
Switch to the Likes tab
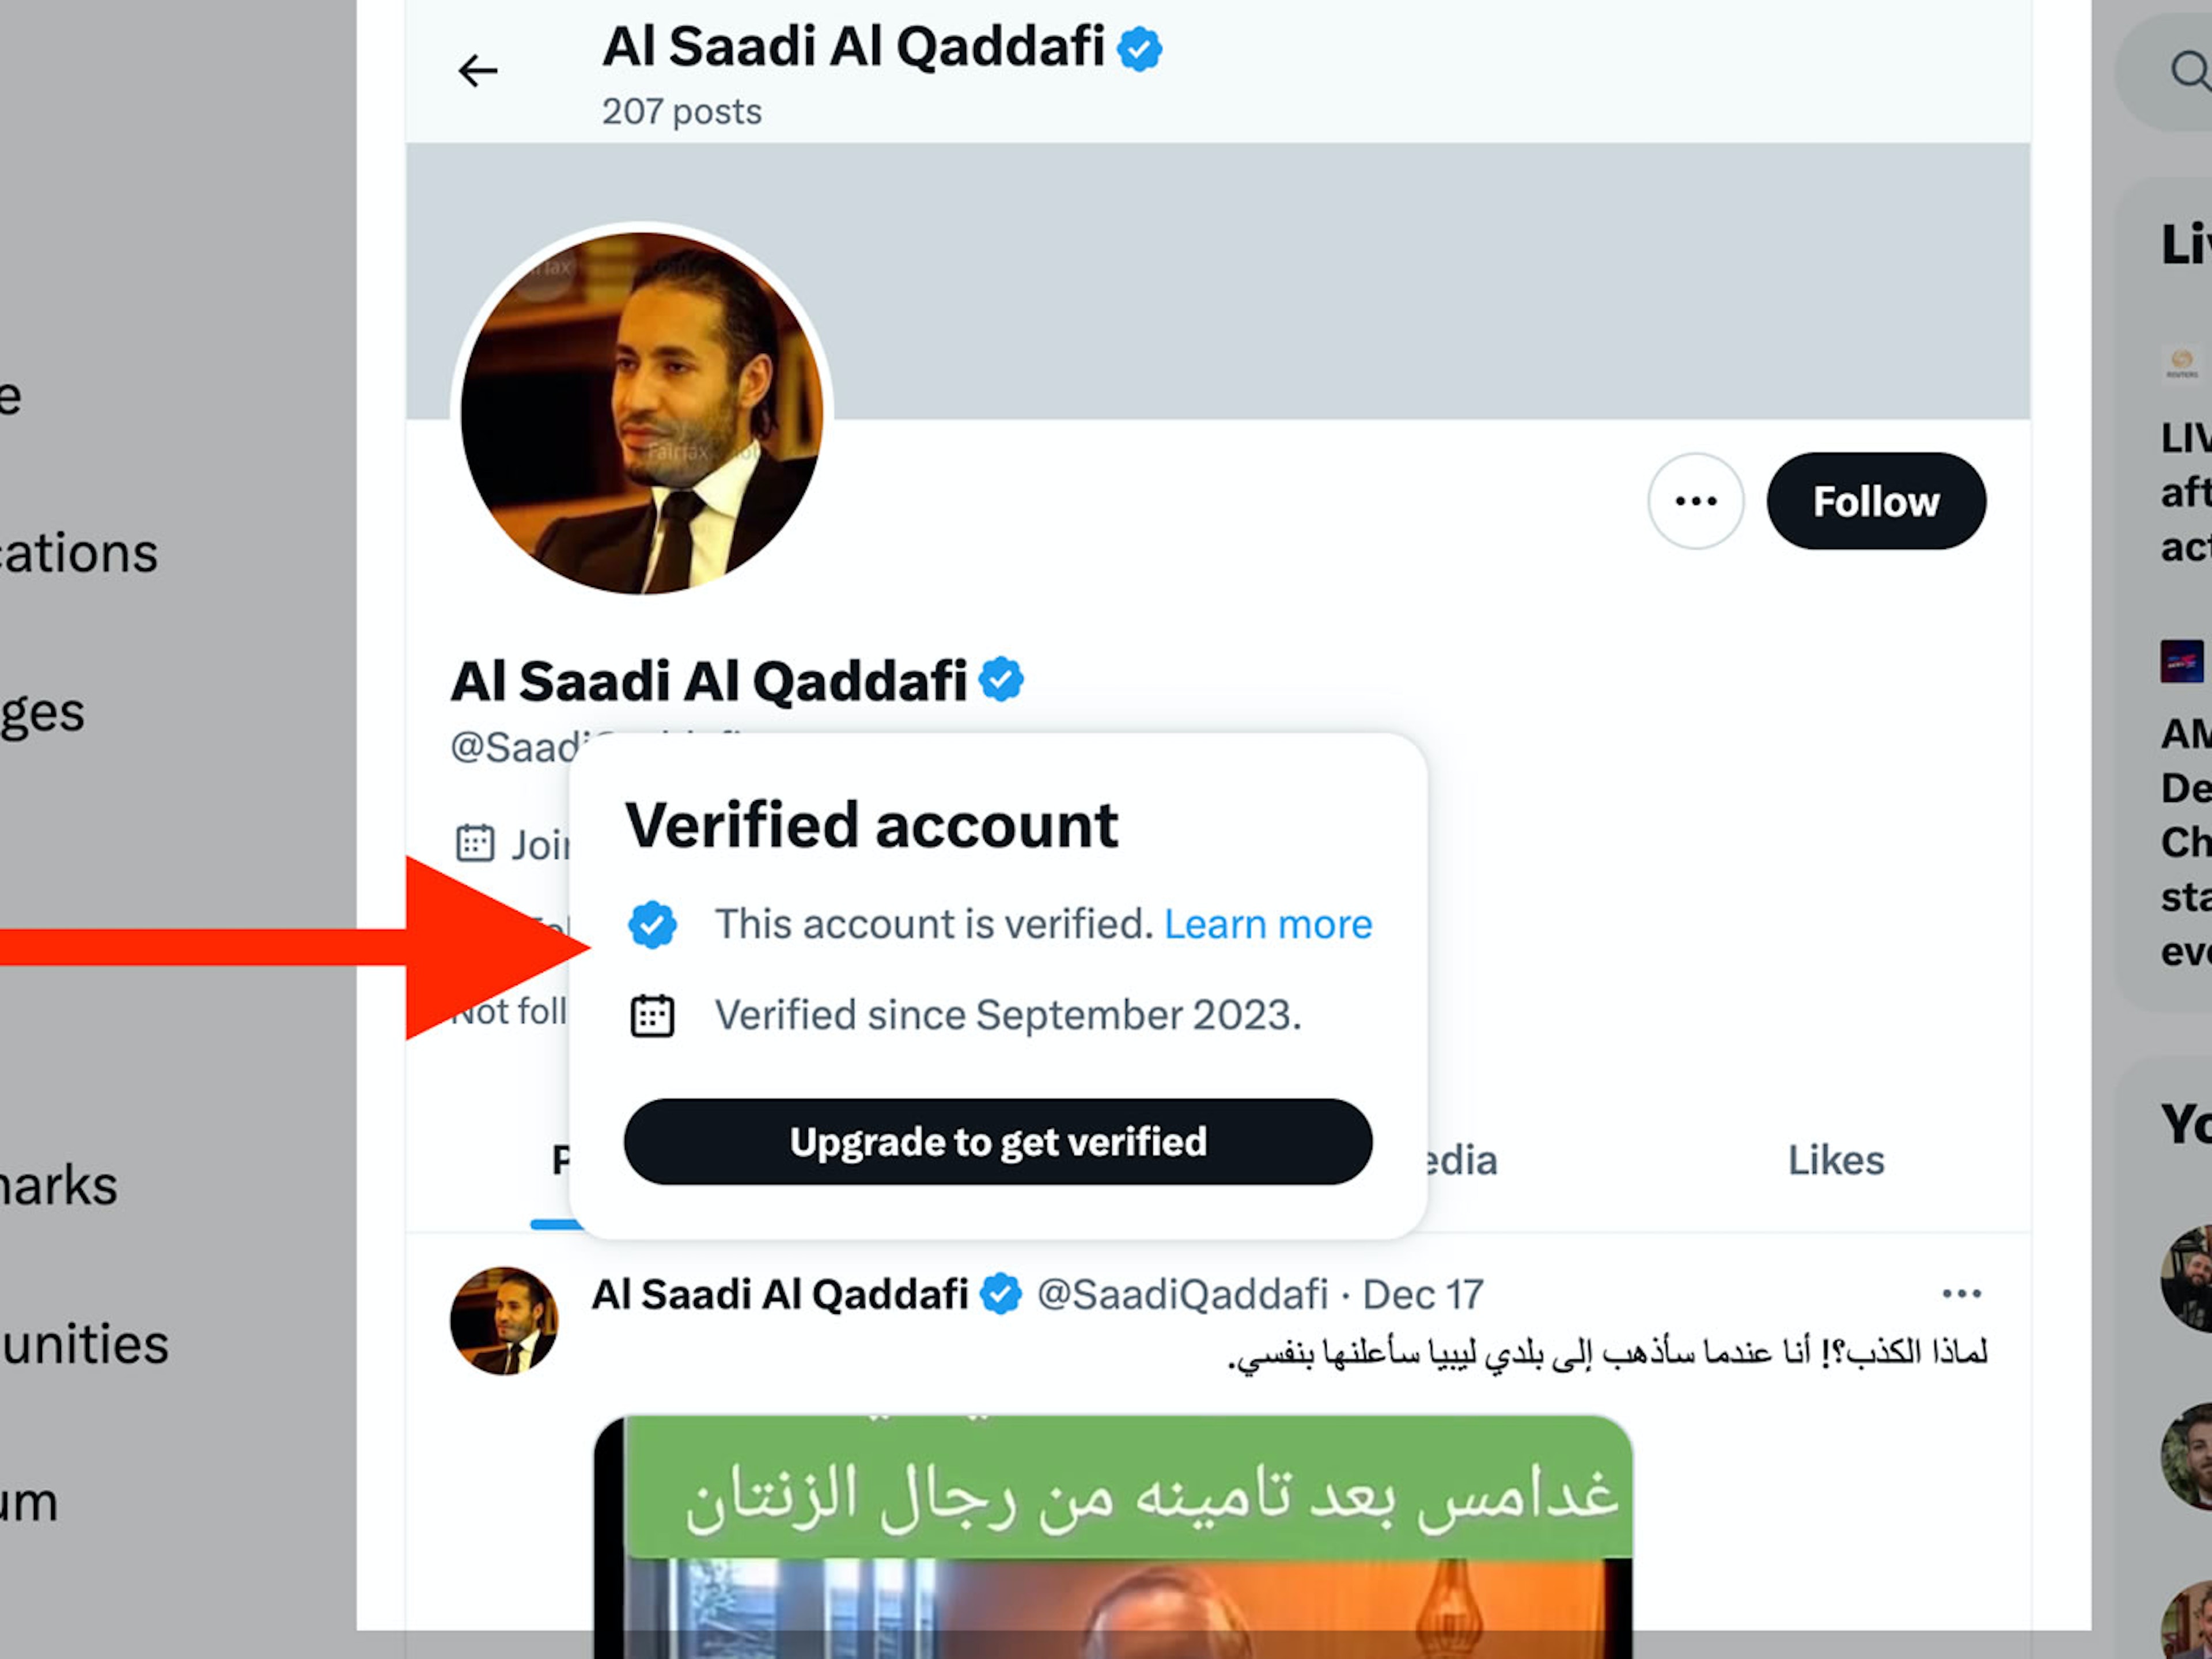(x=1836, y=1161)
